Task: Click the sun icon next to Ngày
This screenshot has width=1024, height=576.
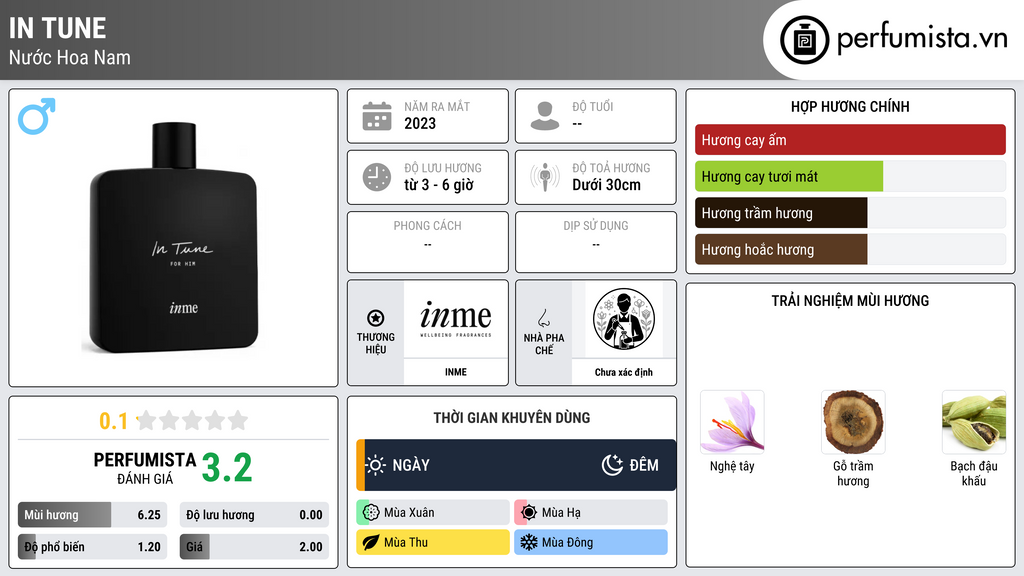Action: click(x=376, y=465)
